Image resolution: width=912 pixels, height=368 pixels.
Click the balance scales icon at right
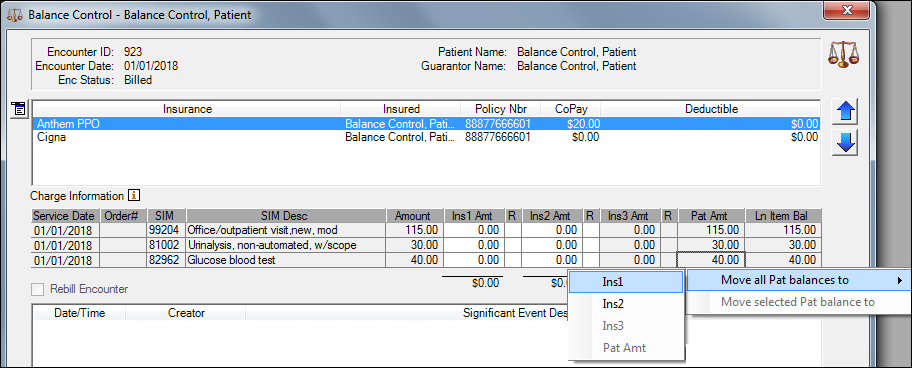click(x=844, y=54)
